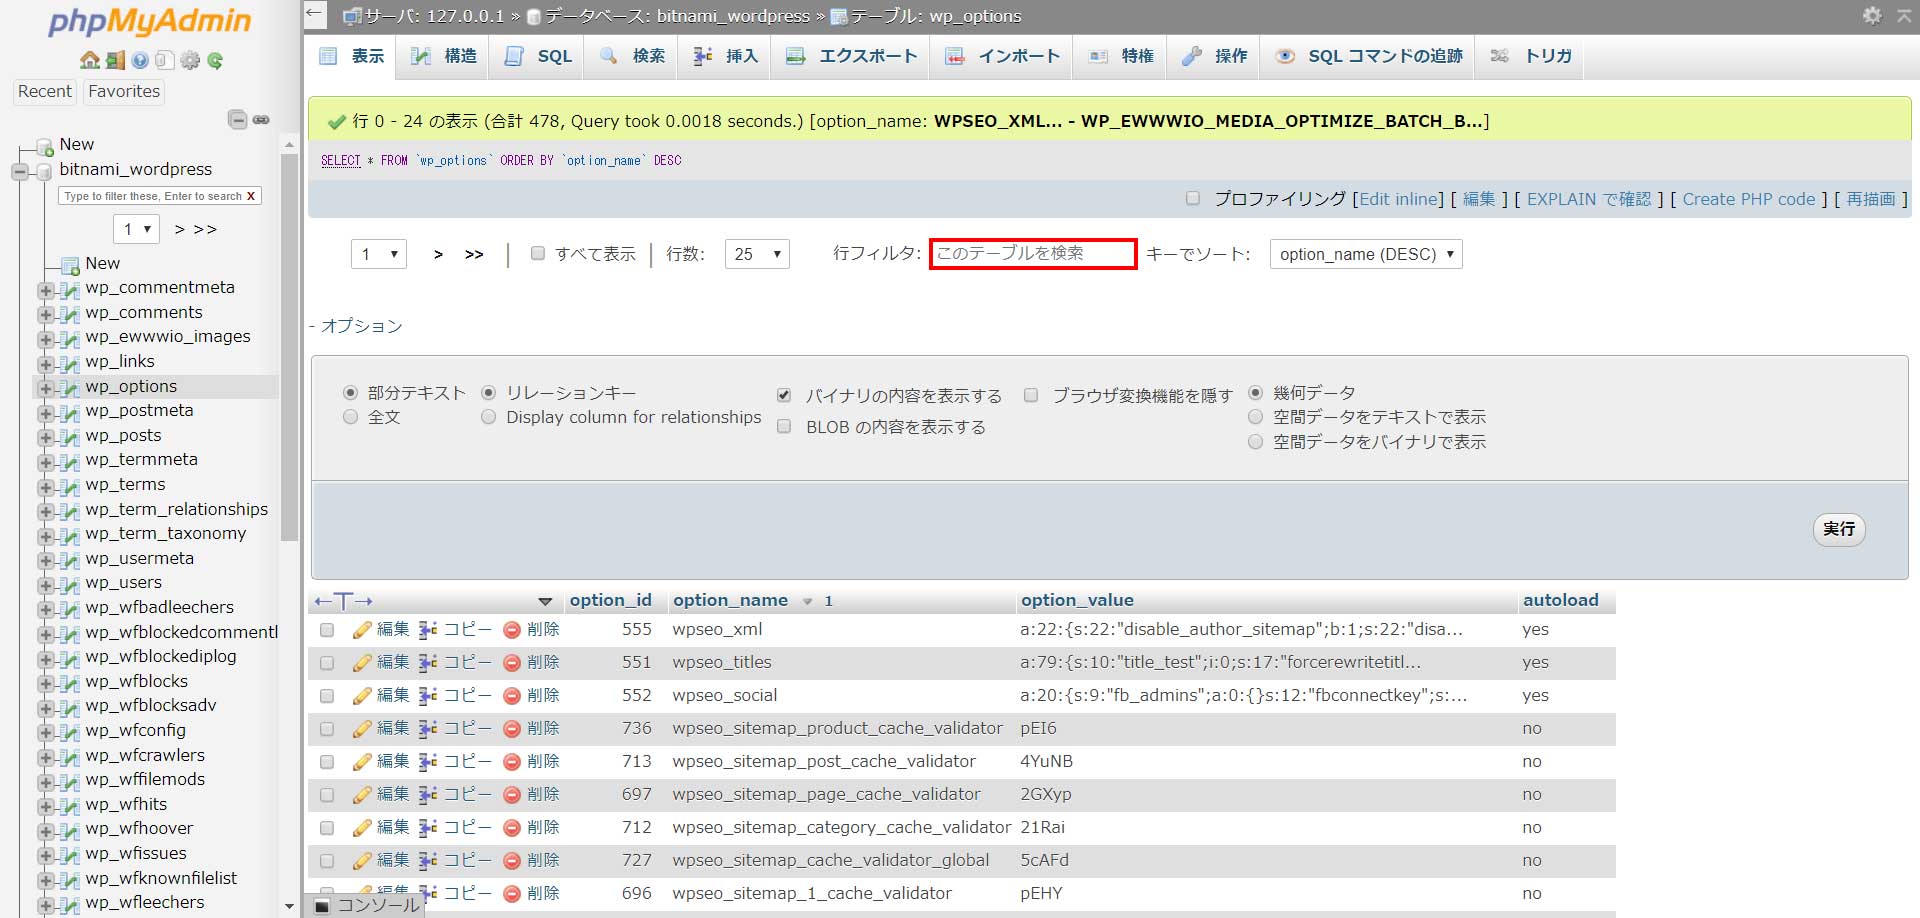Open the 構造 (Structure) tab
This screenshot has height=918, width=1920.
tap(443, 56)
